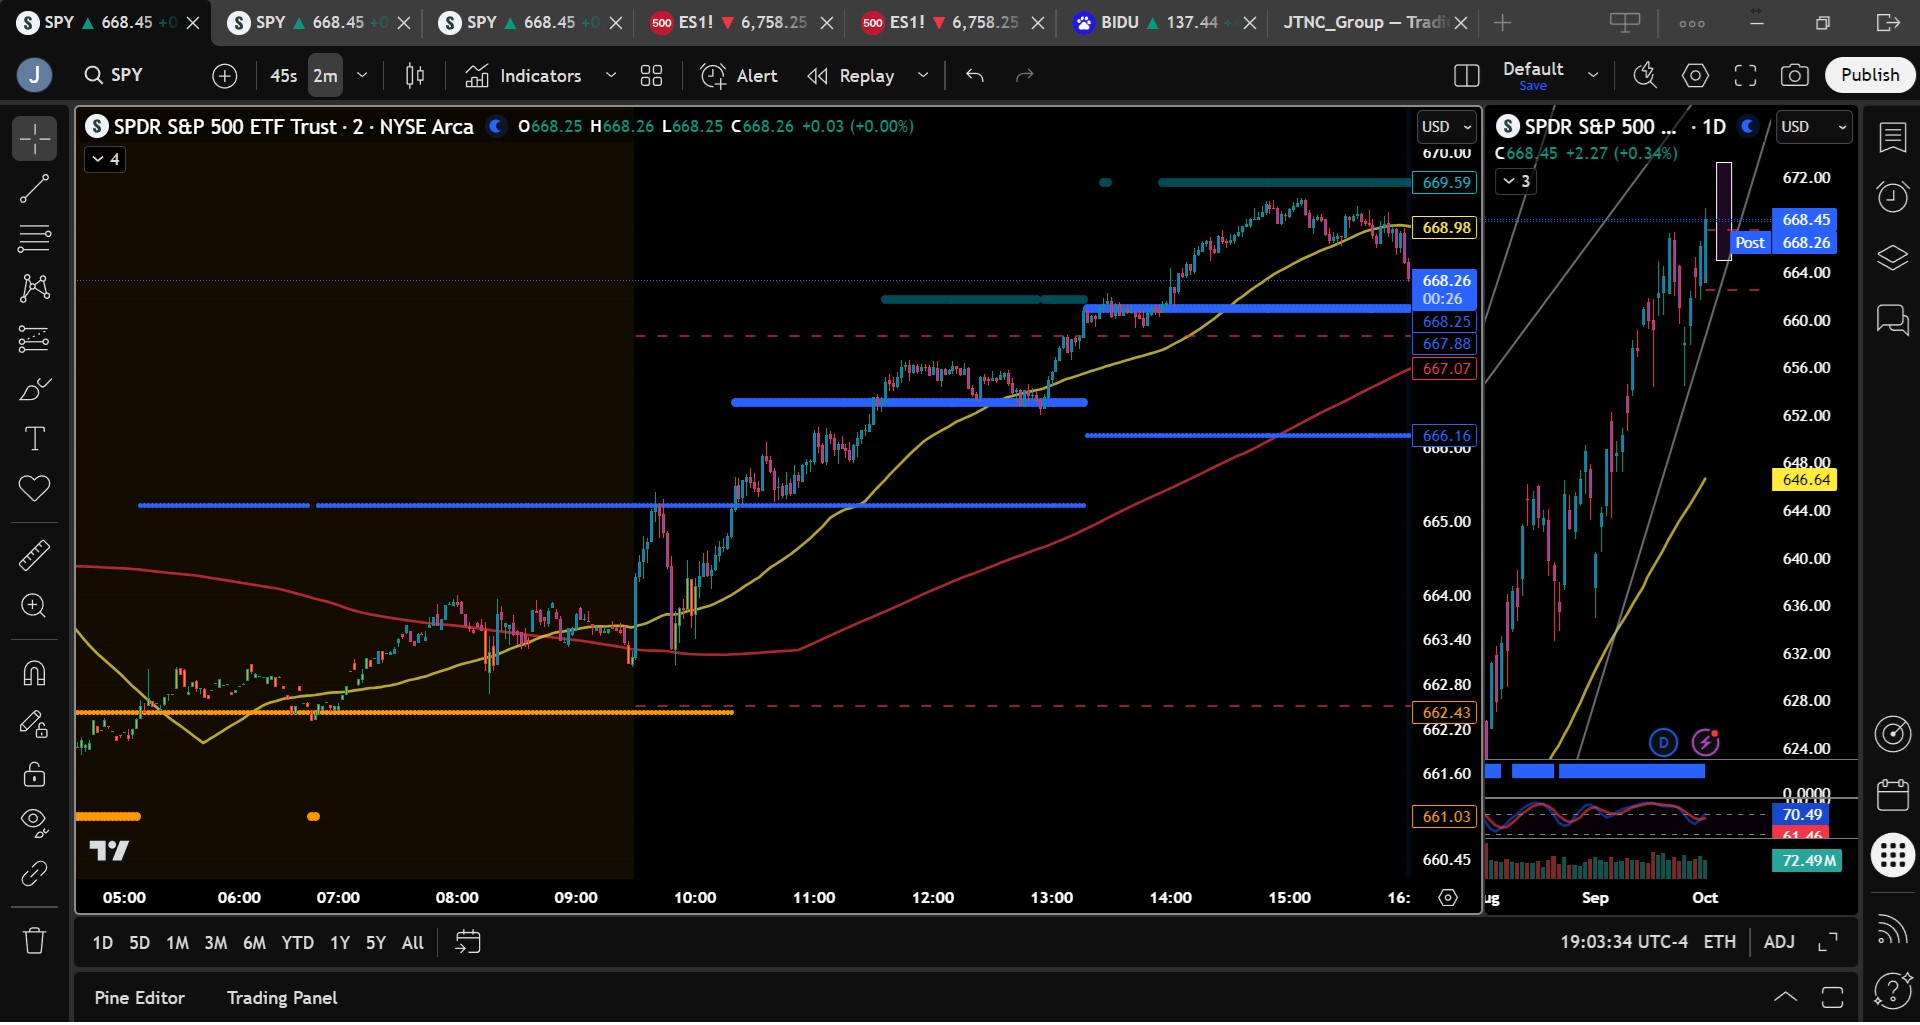
Task: Open the alerts clock panel
Action: tap(1892, 196)
